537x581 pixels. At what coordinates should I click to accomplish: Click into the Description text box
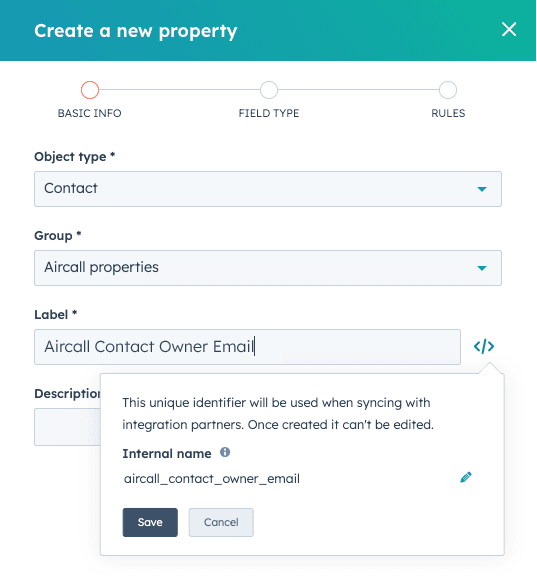click(x=67, y=427)
